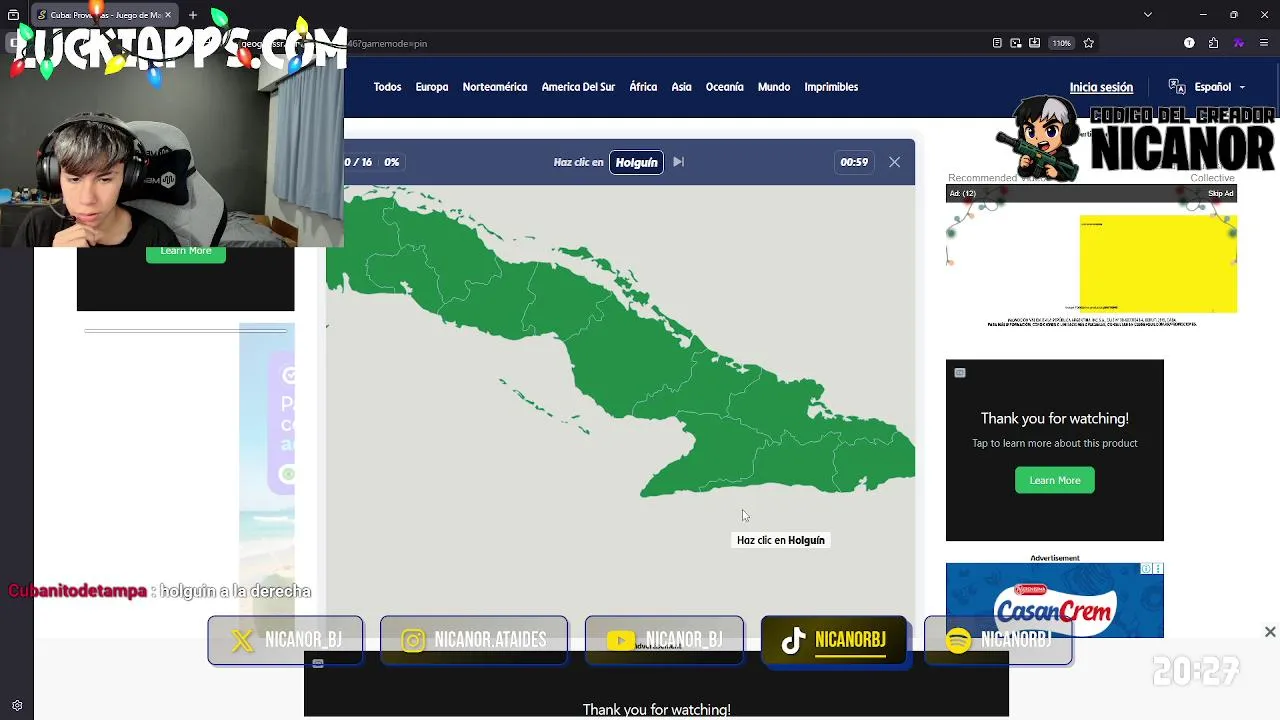1280x720 pixels.
Task: Open the Imprimibles menu item
Action: (x=831, y=87)
